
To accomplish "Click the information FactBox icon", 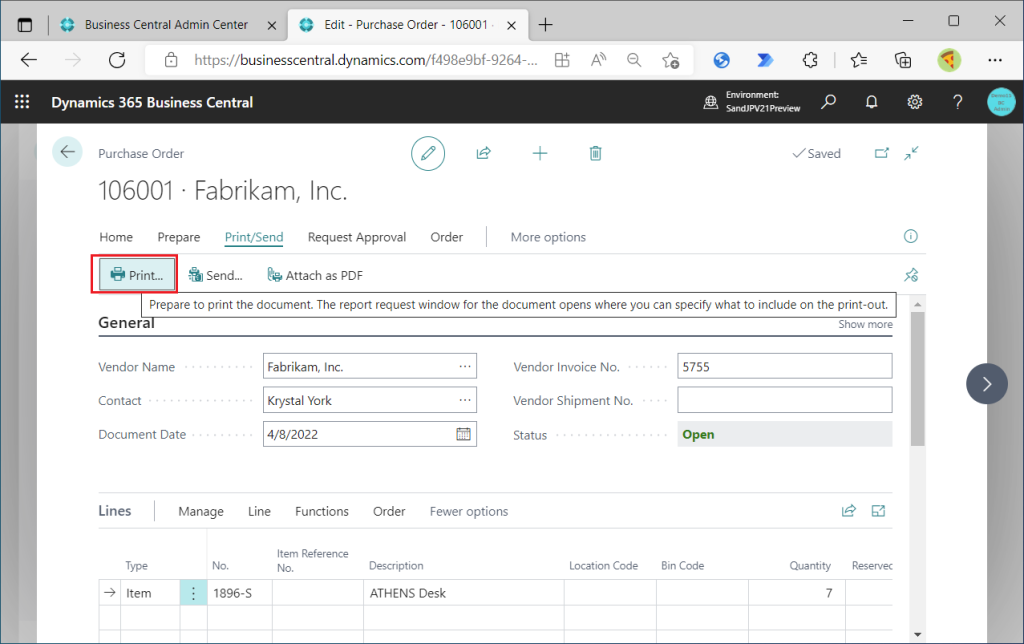I will (910, 236).
